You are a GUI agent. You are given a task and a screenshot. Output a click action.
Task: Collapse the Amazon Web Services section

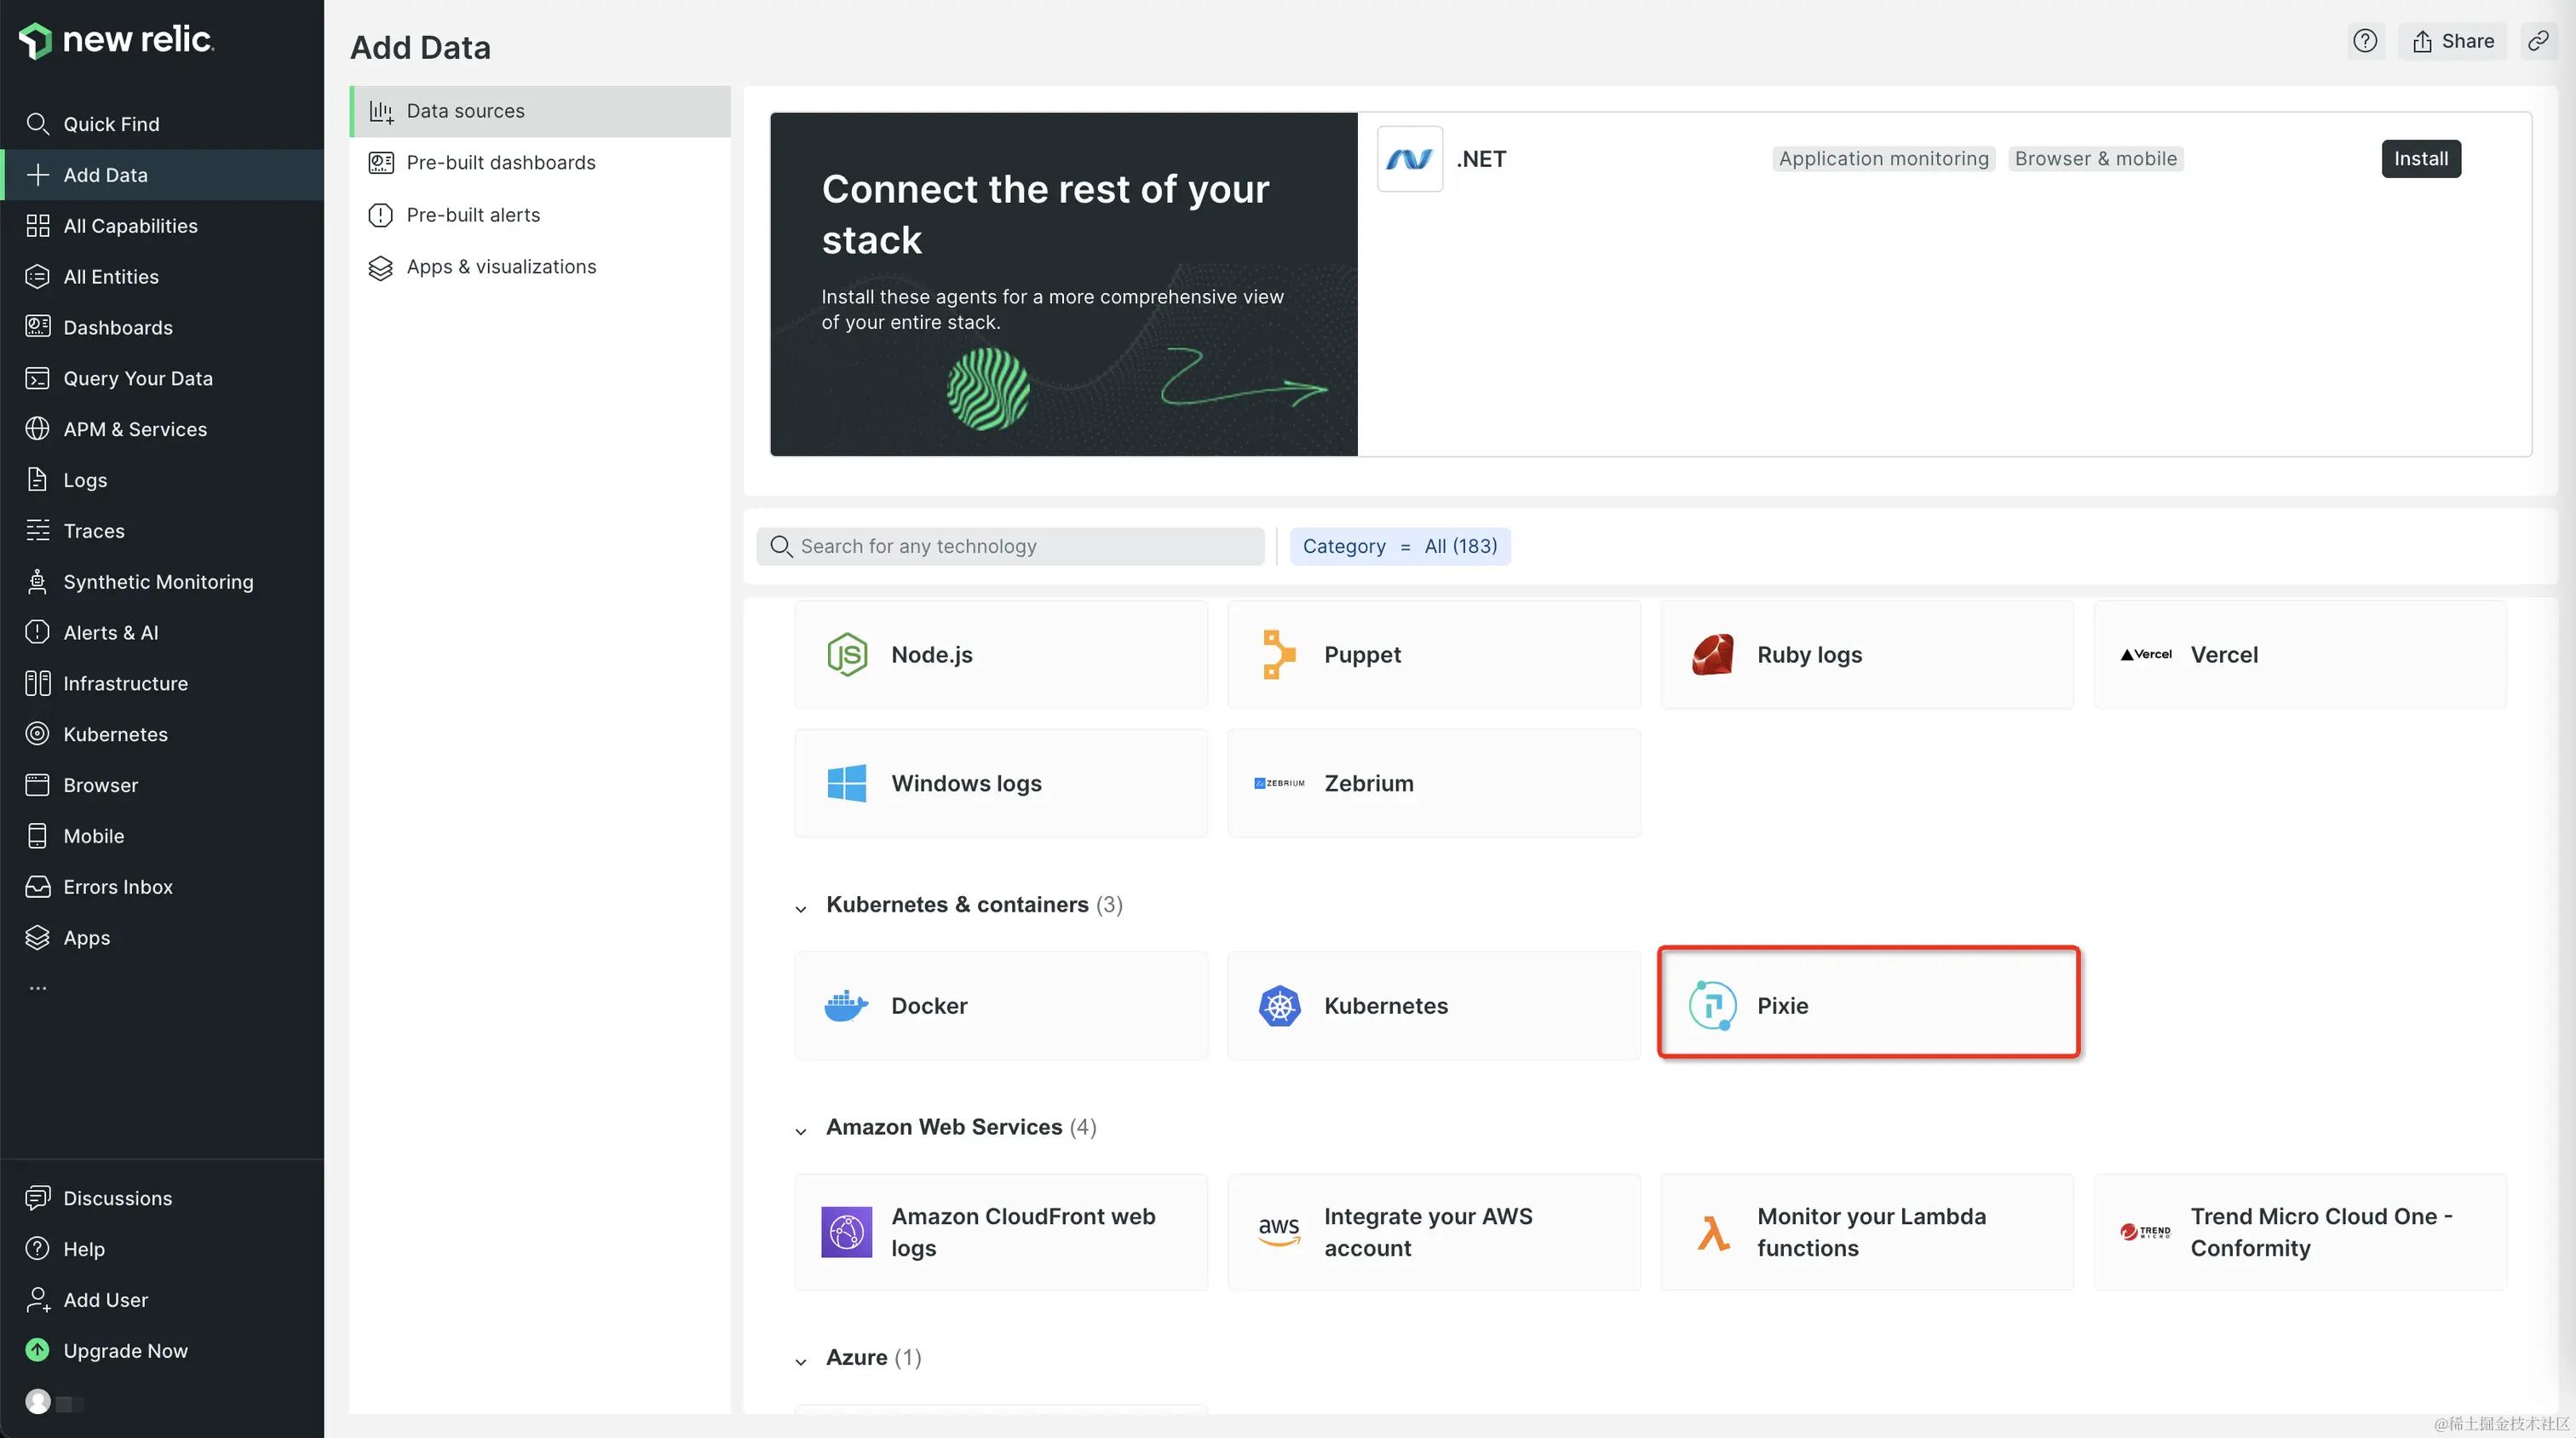tap(801, 1130)
